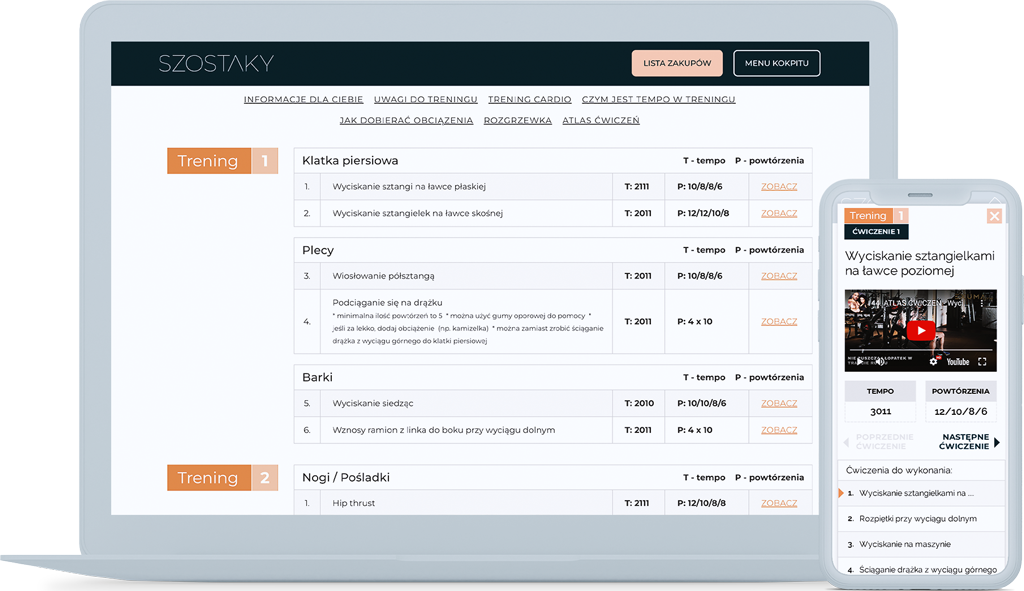Open Trening cardio link
The height and width of the screenshot is (591, 1024).
529,100
